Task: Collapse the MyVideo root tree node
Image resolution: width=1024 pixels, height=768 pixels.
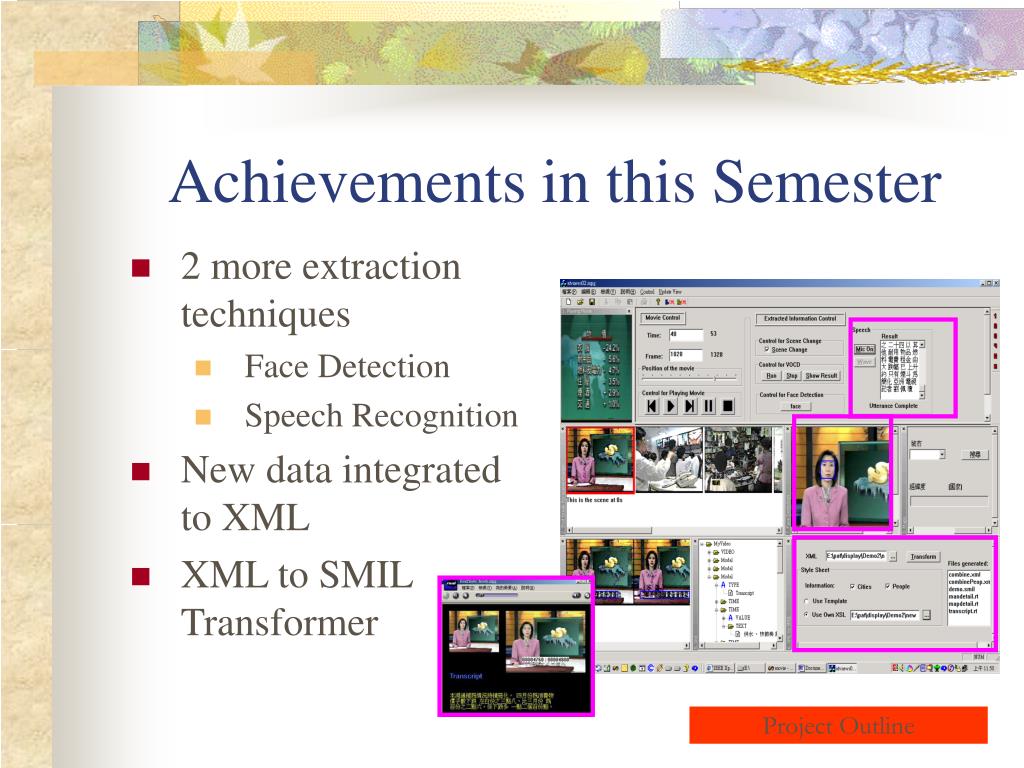Action: (x=703, y=544)
